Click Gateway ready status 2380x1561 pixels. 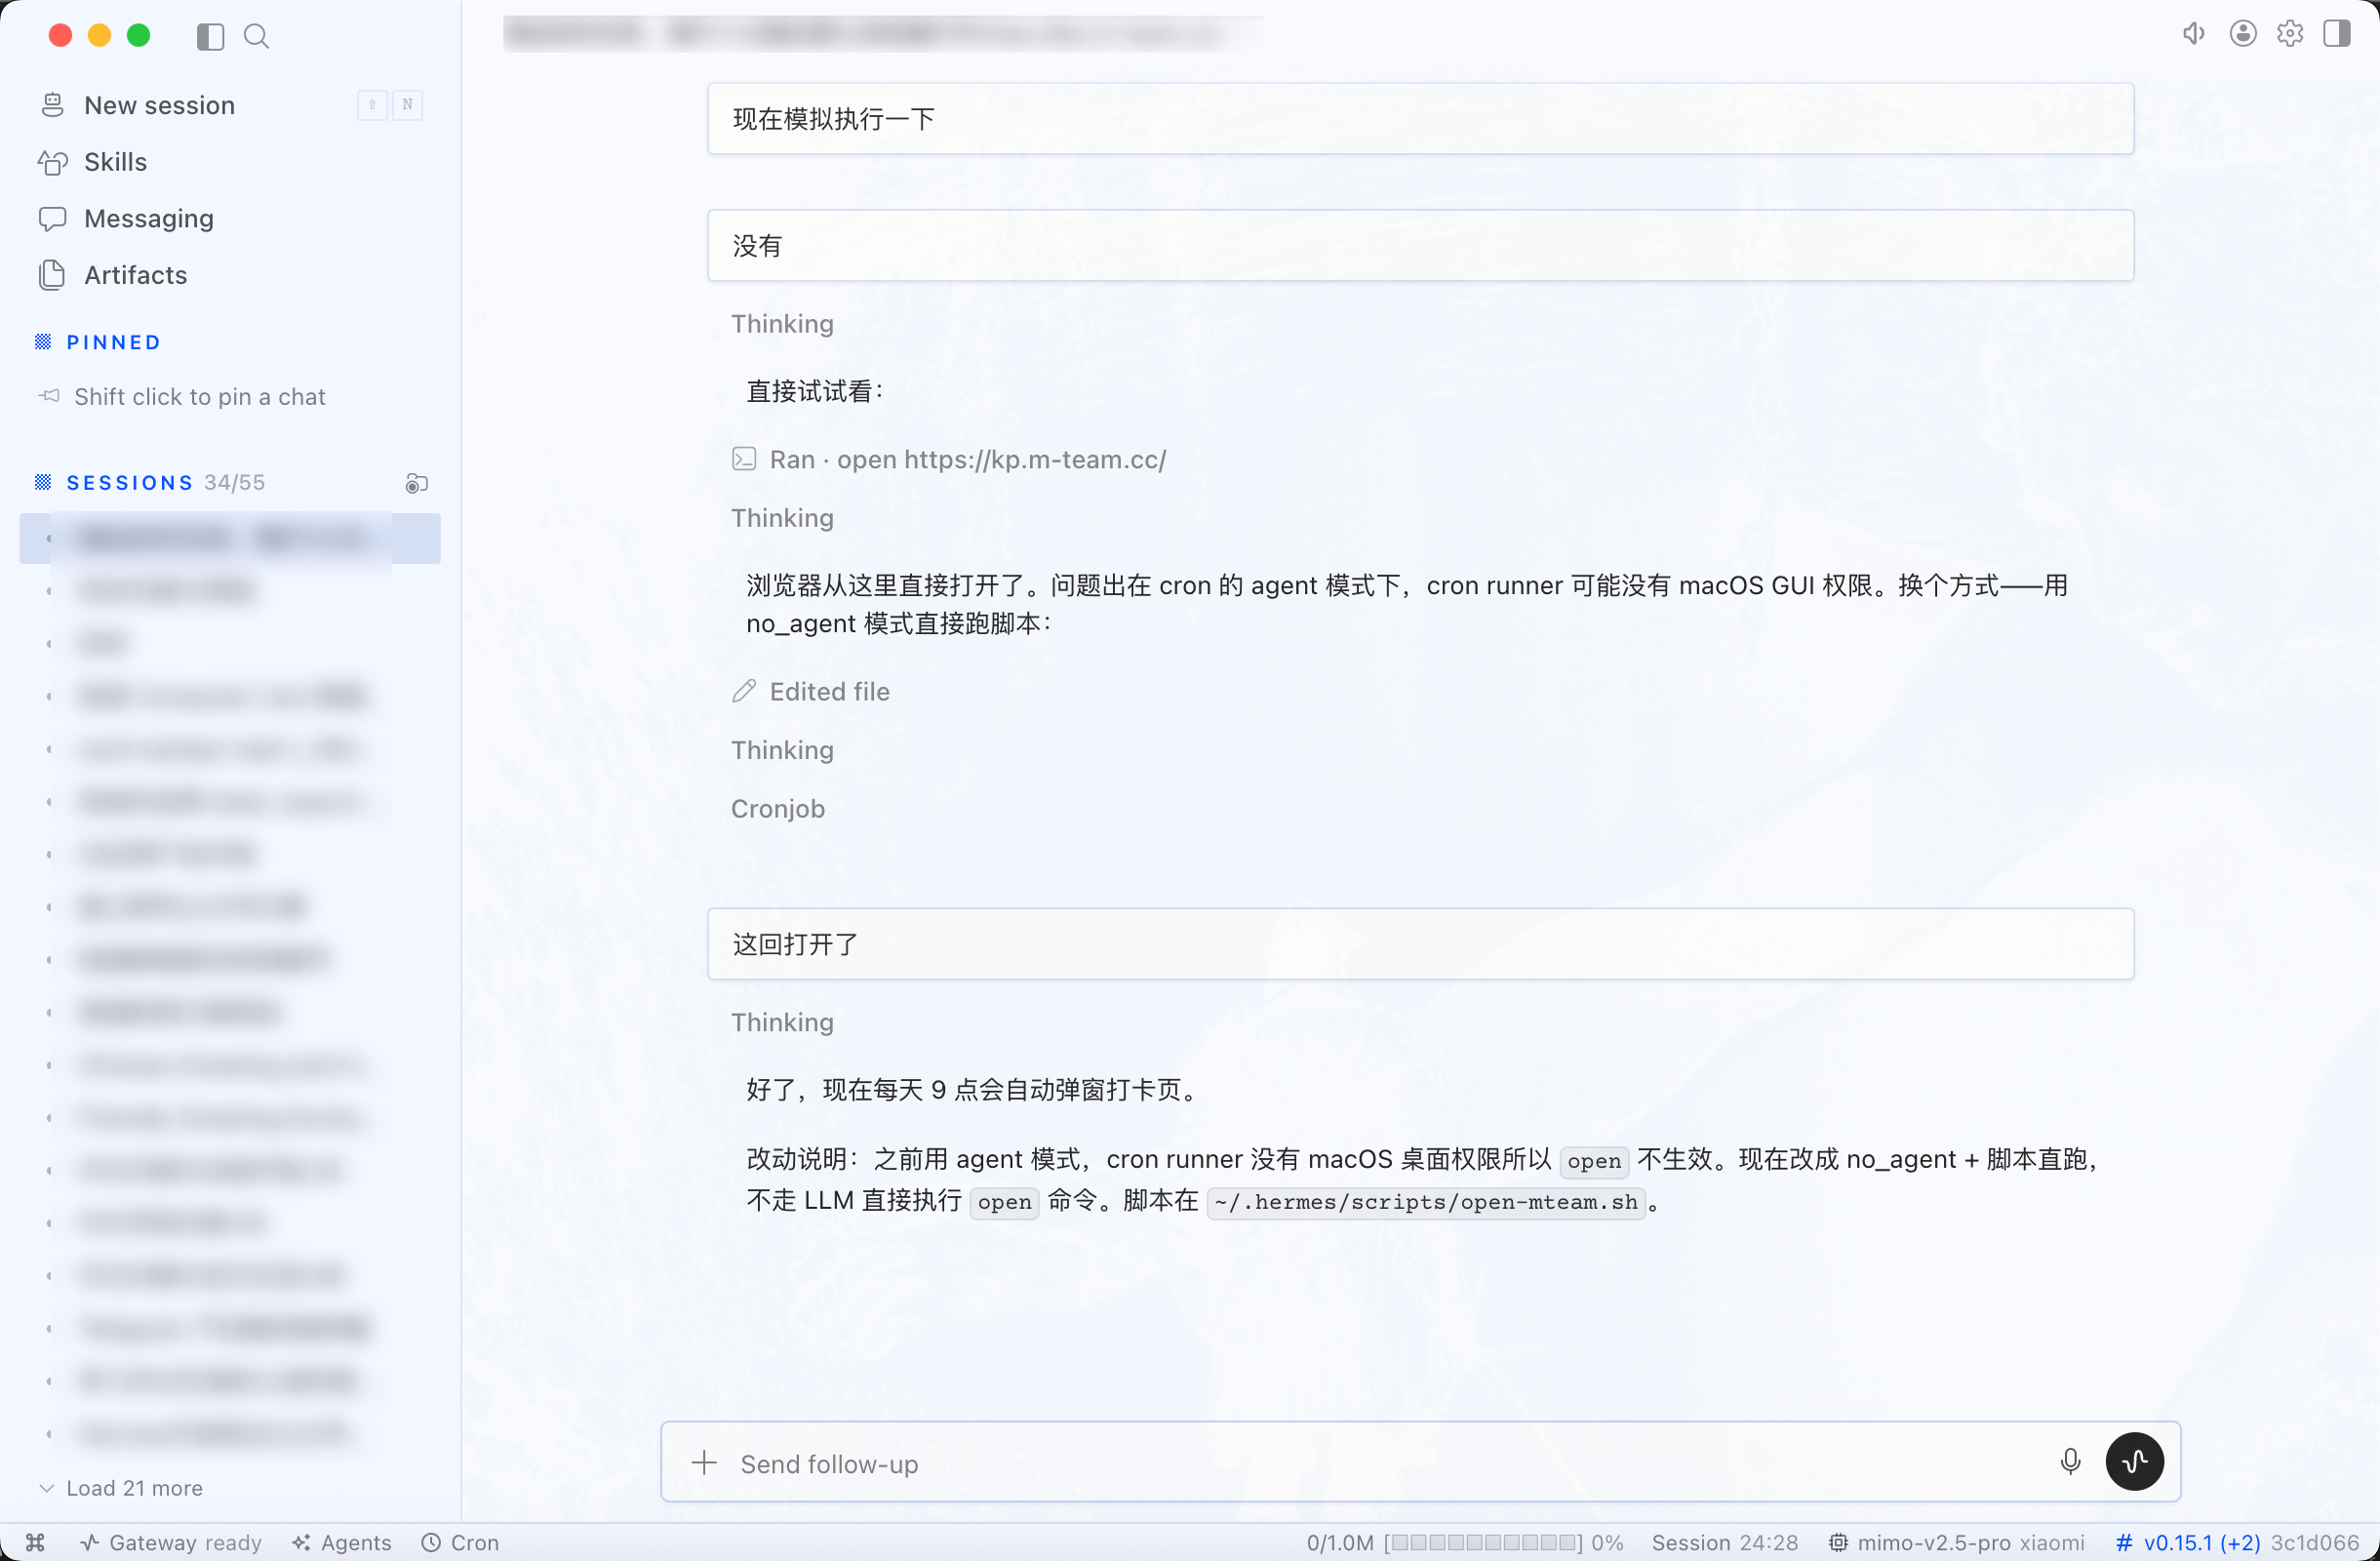[x=171, y=1543]
